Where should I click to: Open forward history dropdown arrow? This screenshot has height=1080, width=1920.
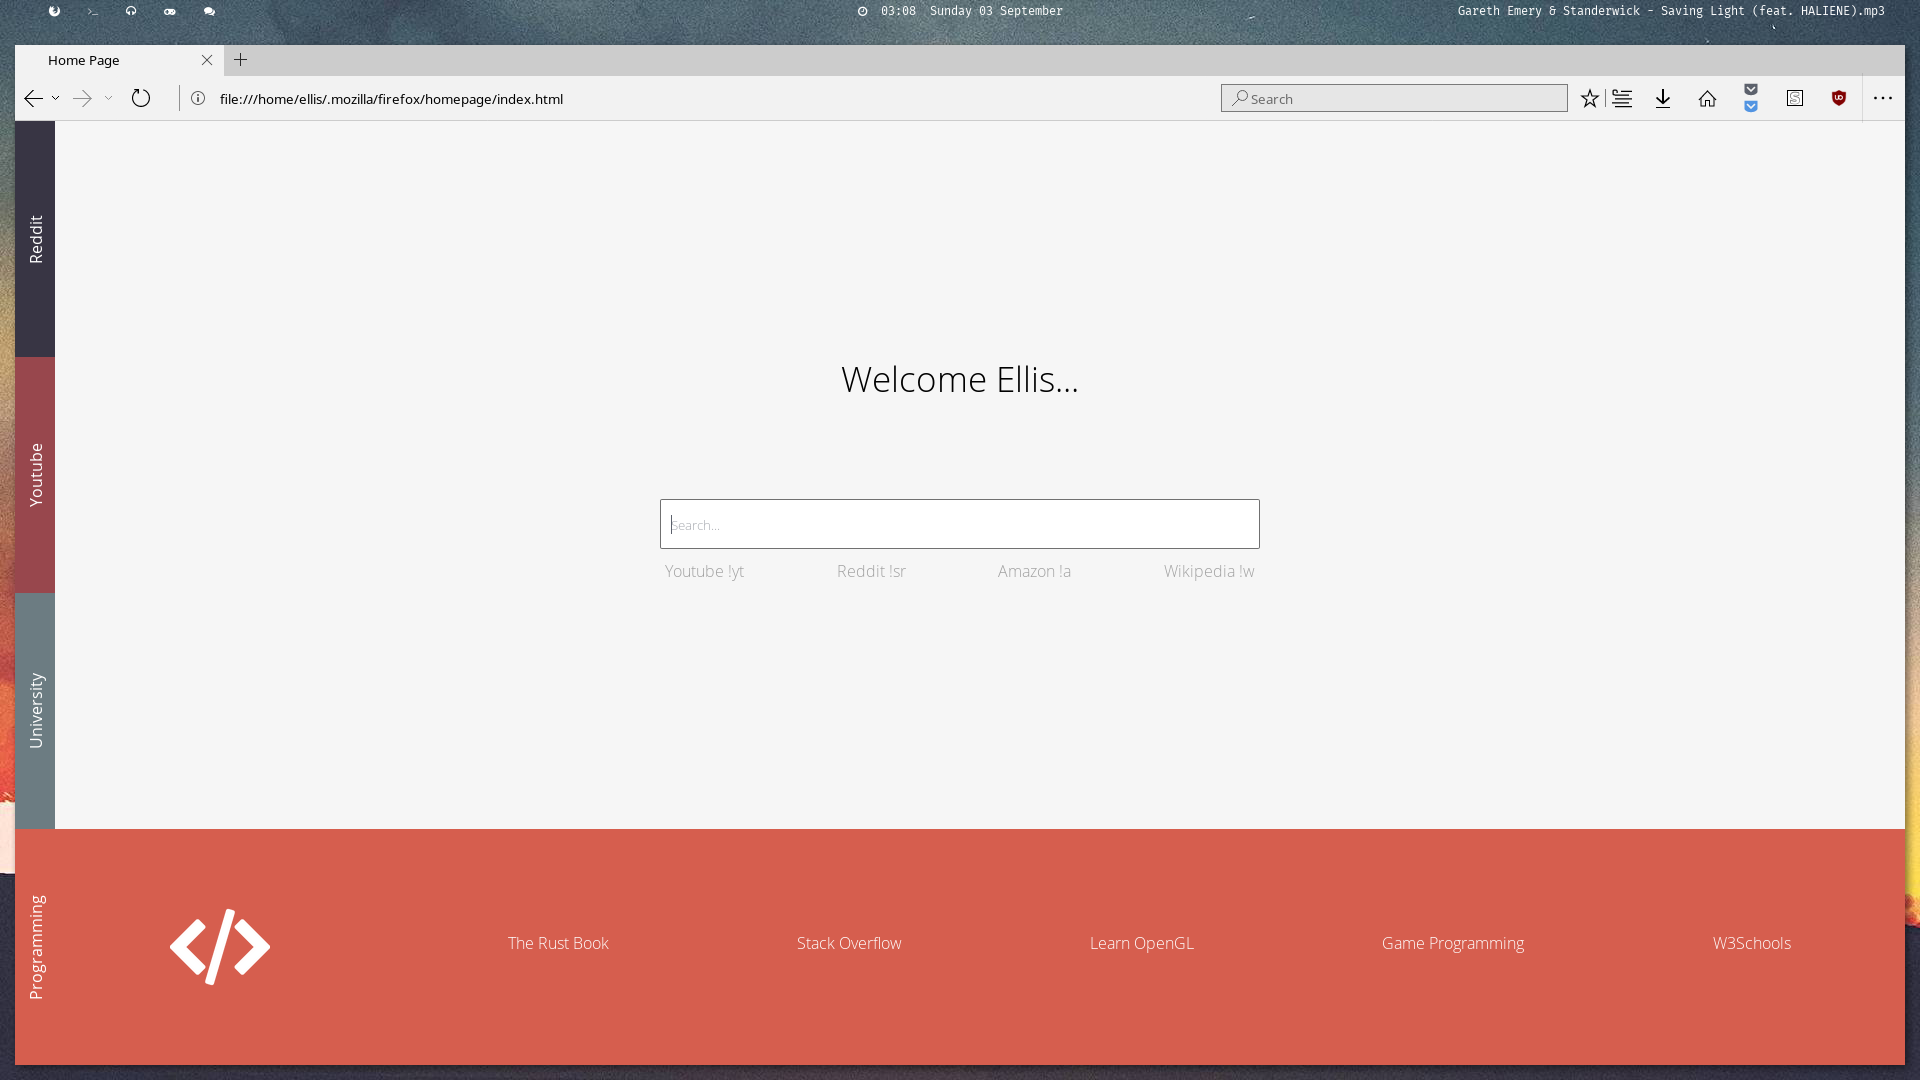[x=108, y=98]
